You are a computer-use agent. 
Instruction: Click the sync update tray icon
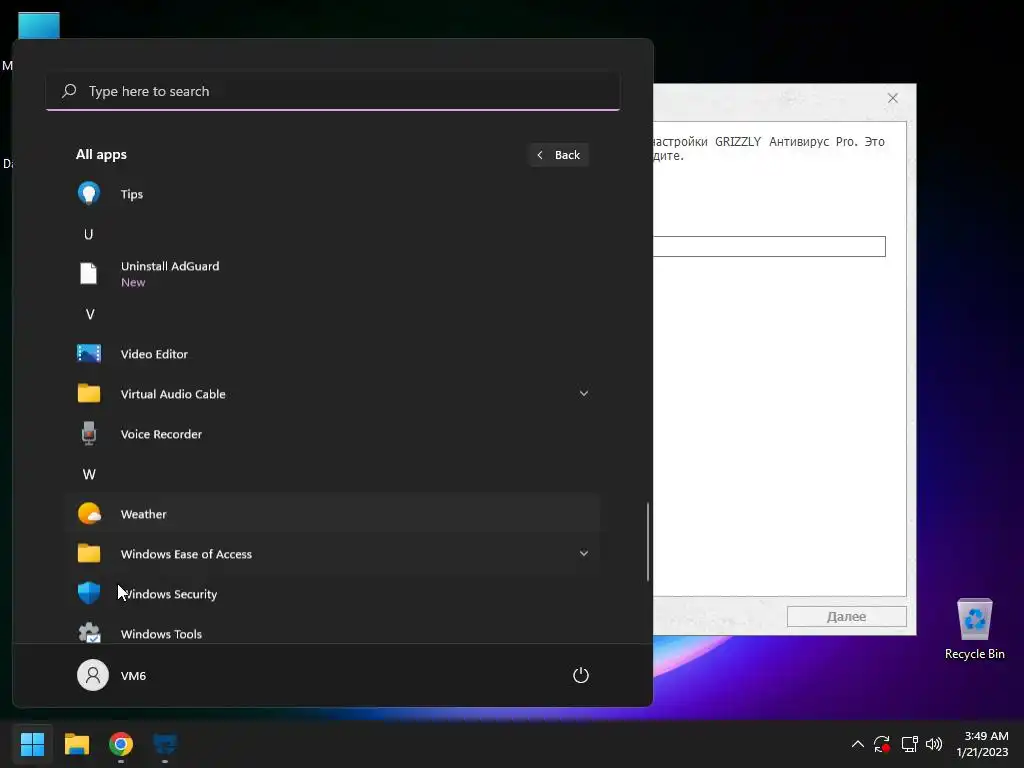(x=882, y=744)
